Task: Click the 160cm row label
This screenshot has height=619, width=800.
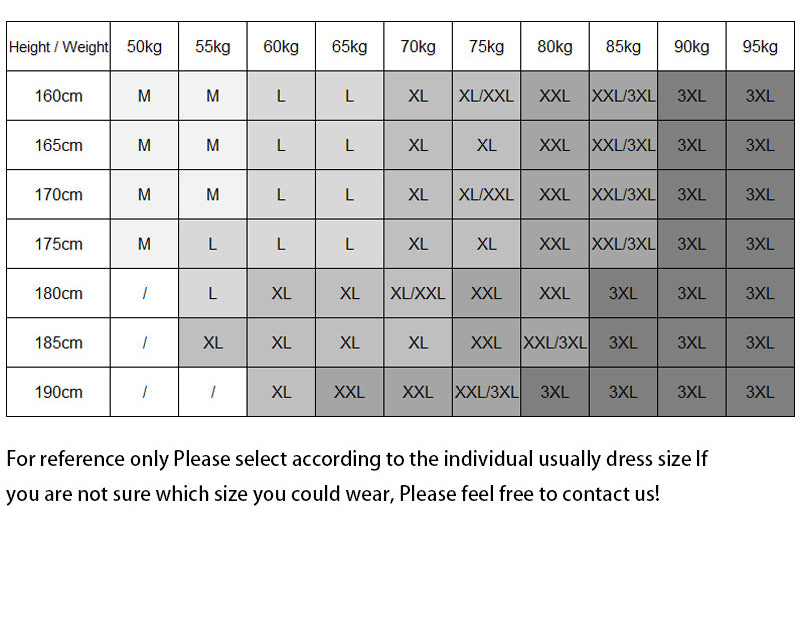Action: [x=58, y=96]
